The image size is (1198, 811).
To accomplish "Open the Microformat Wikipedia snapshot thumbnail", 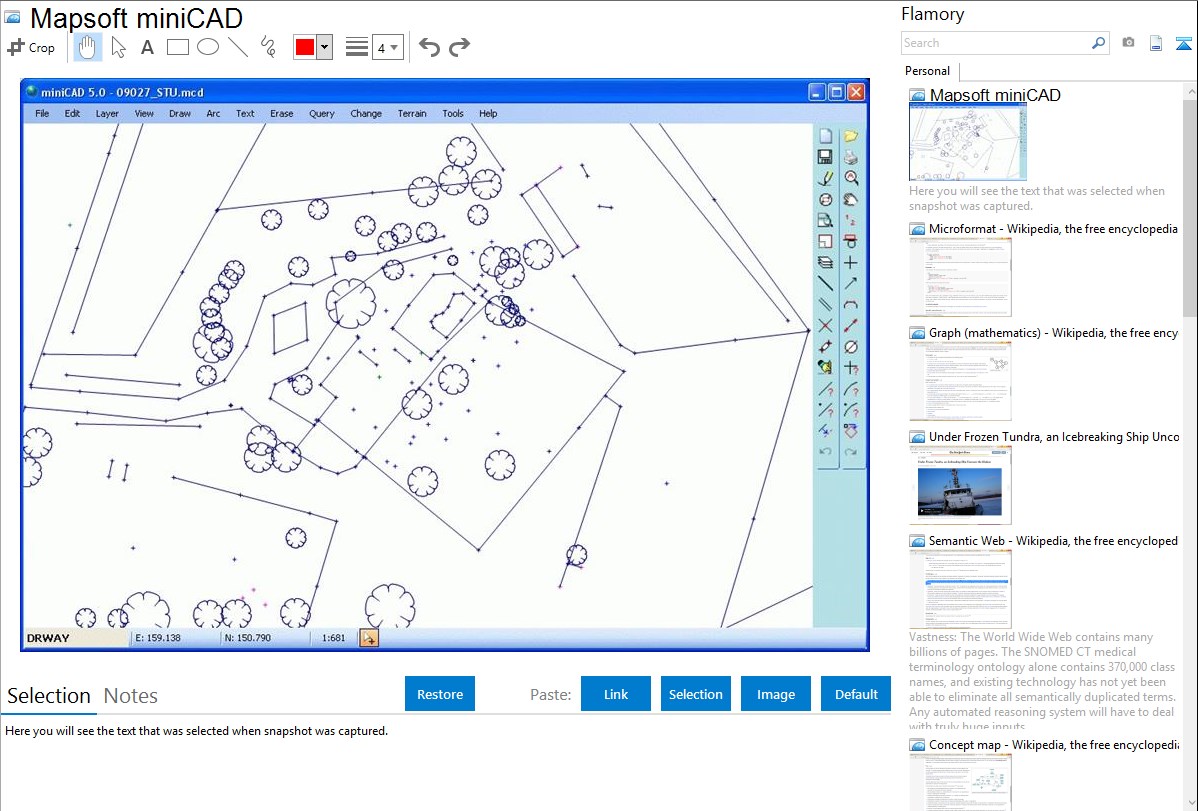I will 960,277.
